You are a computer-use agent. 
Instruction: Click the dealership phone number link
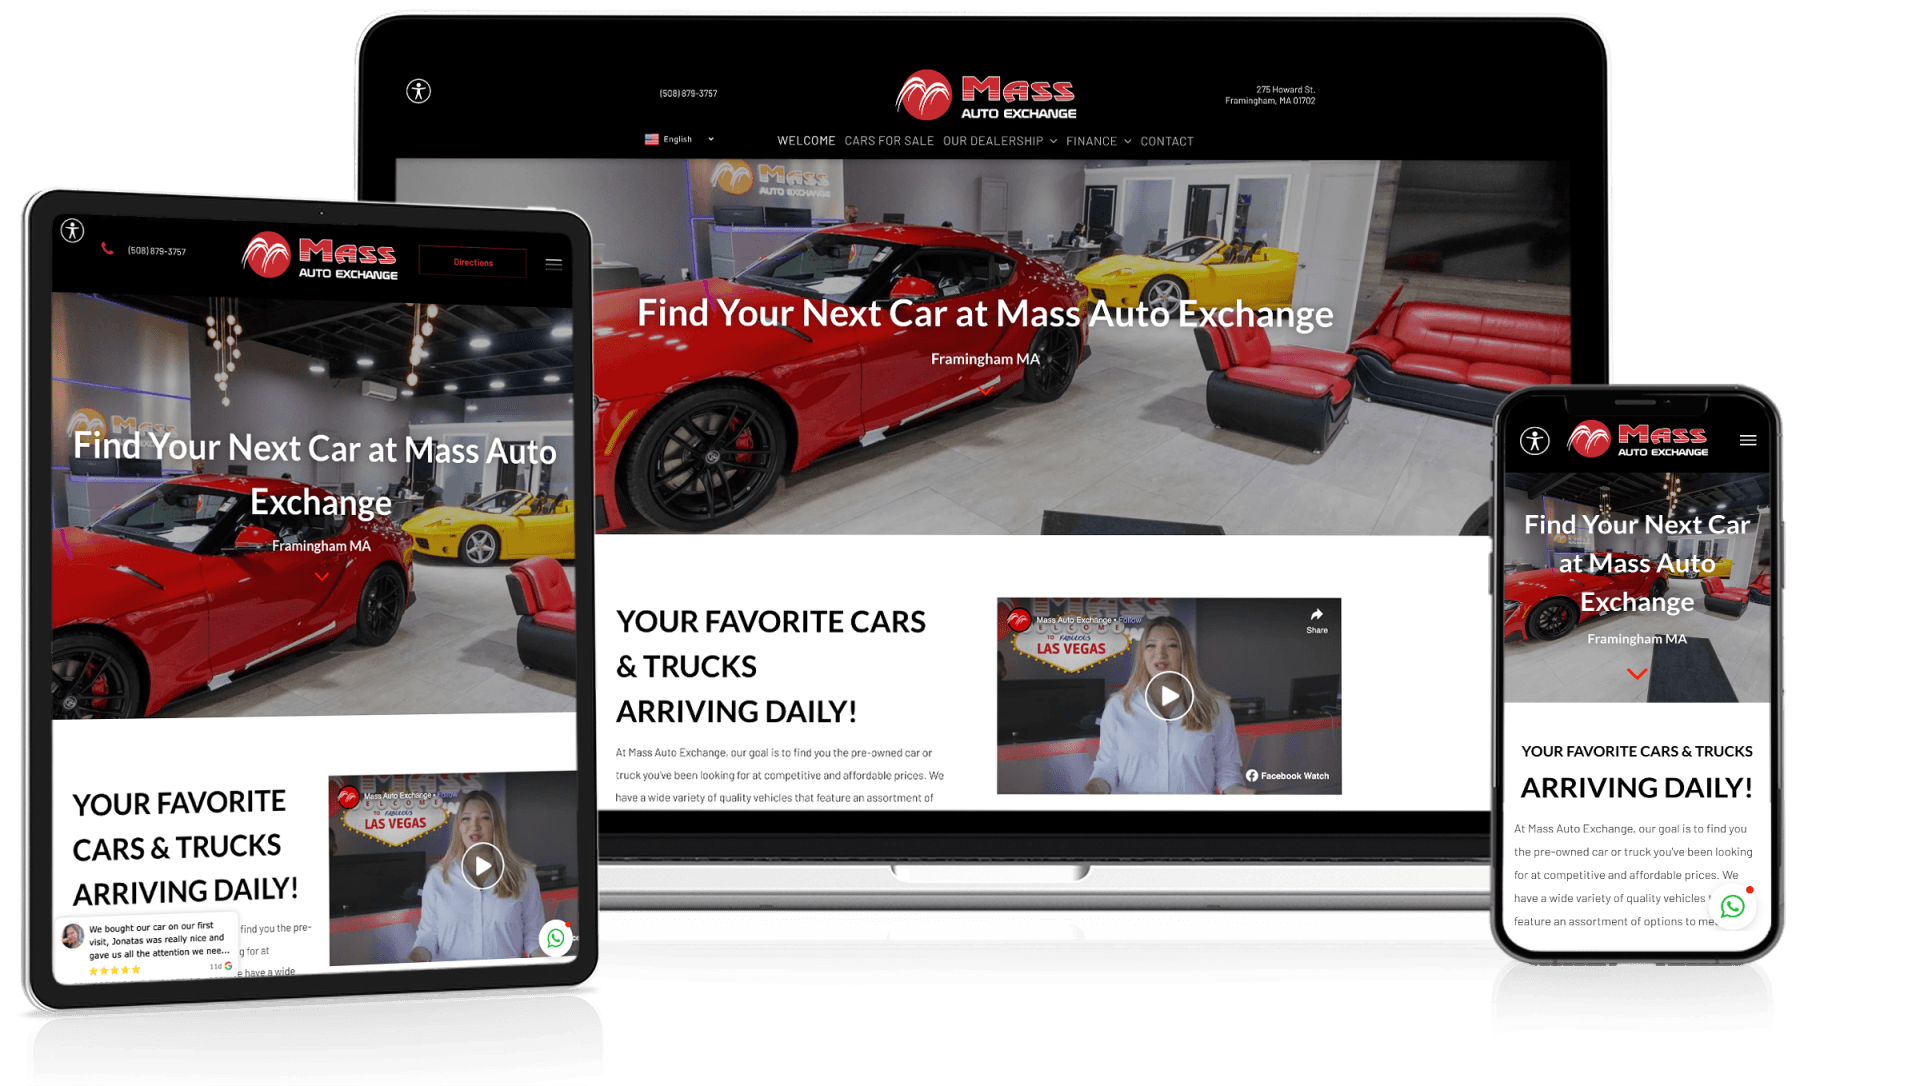675,91
